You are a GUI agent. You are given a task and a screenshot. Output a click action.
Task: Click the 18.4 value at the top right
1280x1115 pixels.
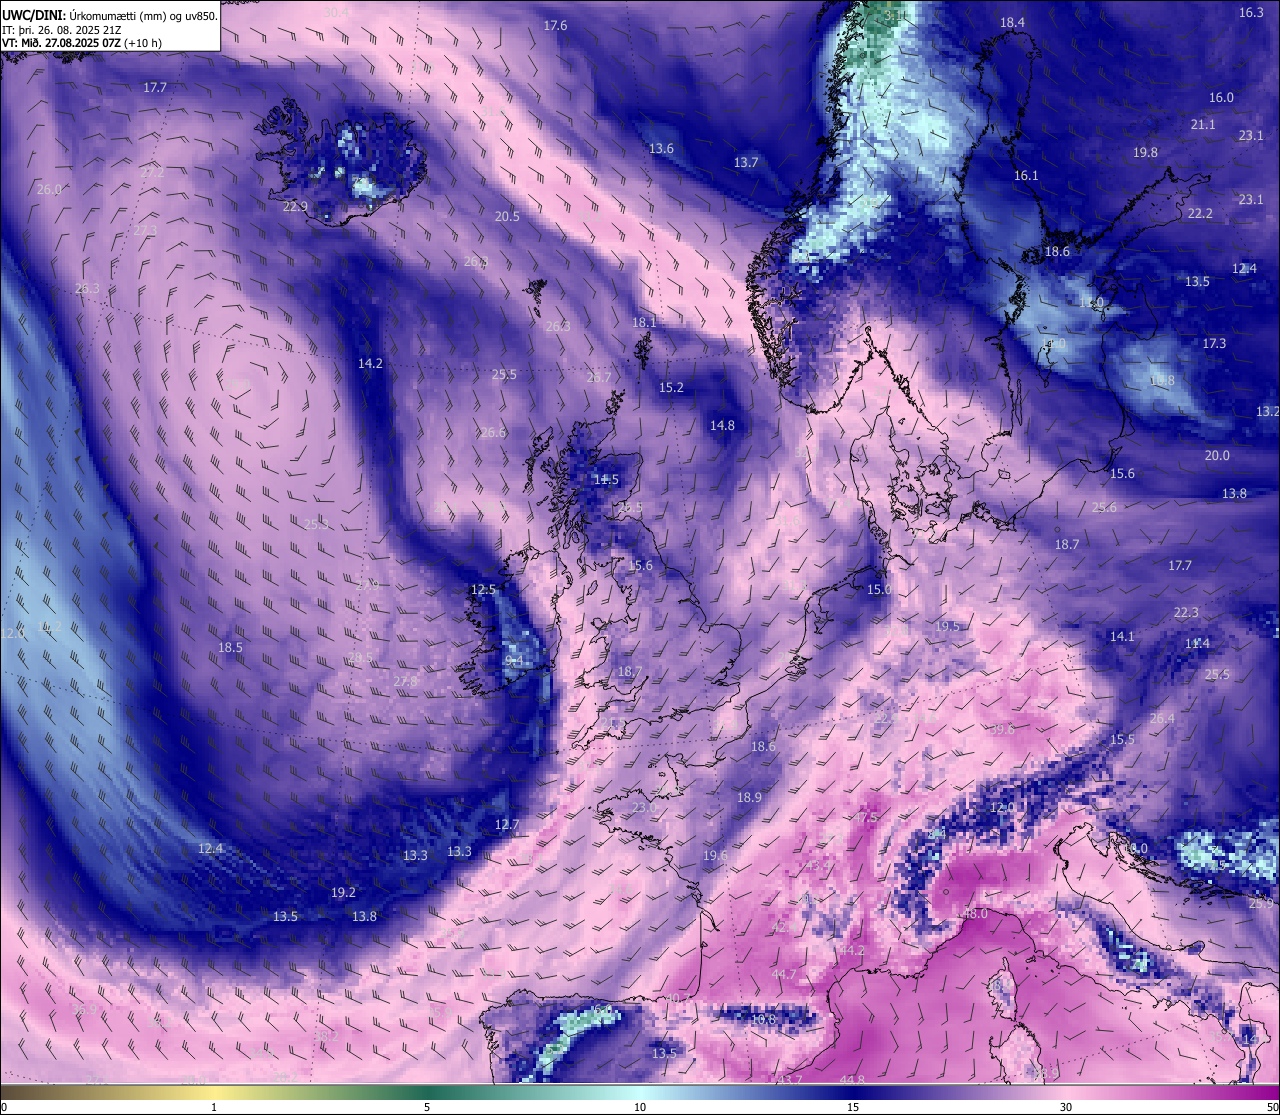click(x=1012, y=23)
